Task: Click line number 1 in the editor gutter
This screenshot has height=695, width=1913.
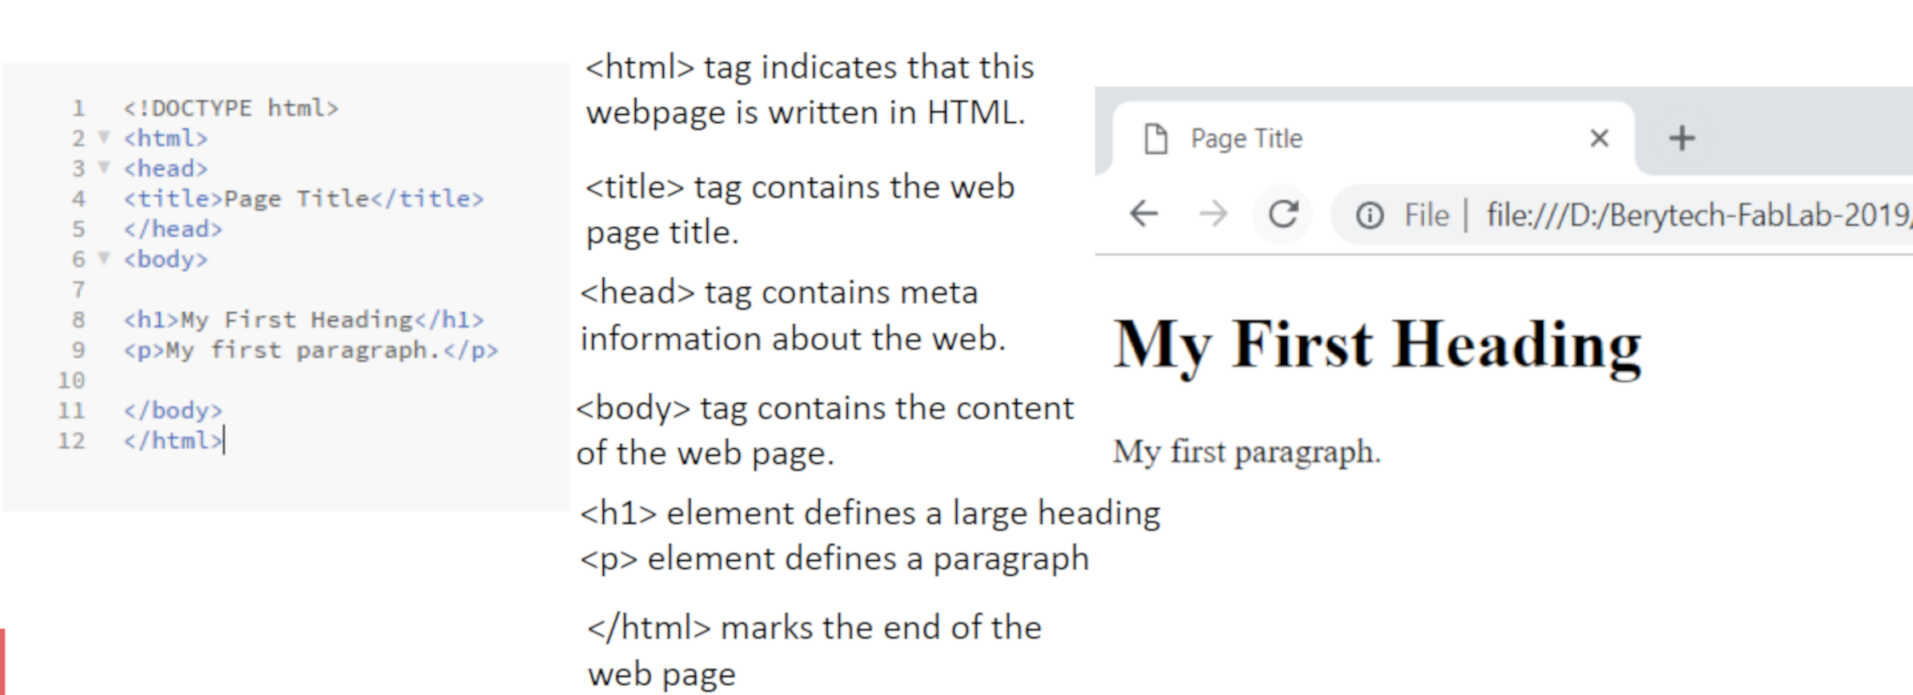Action: [78, 108]
